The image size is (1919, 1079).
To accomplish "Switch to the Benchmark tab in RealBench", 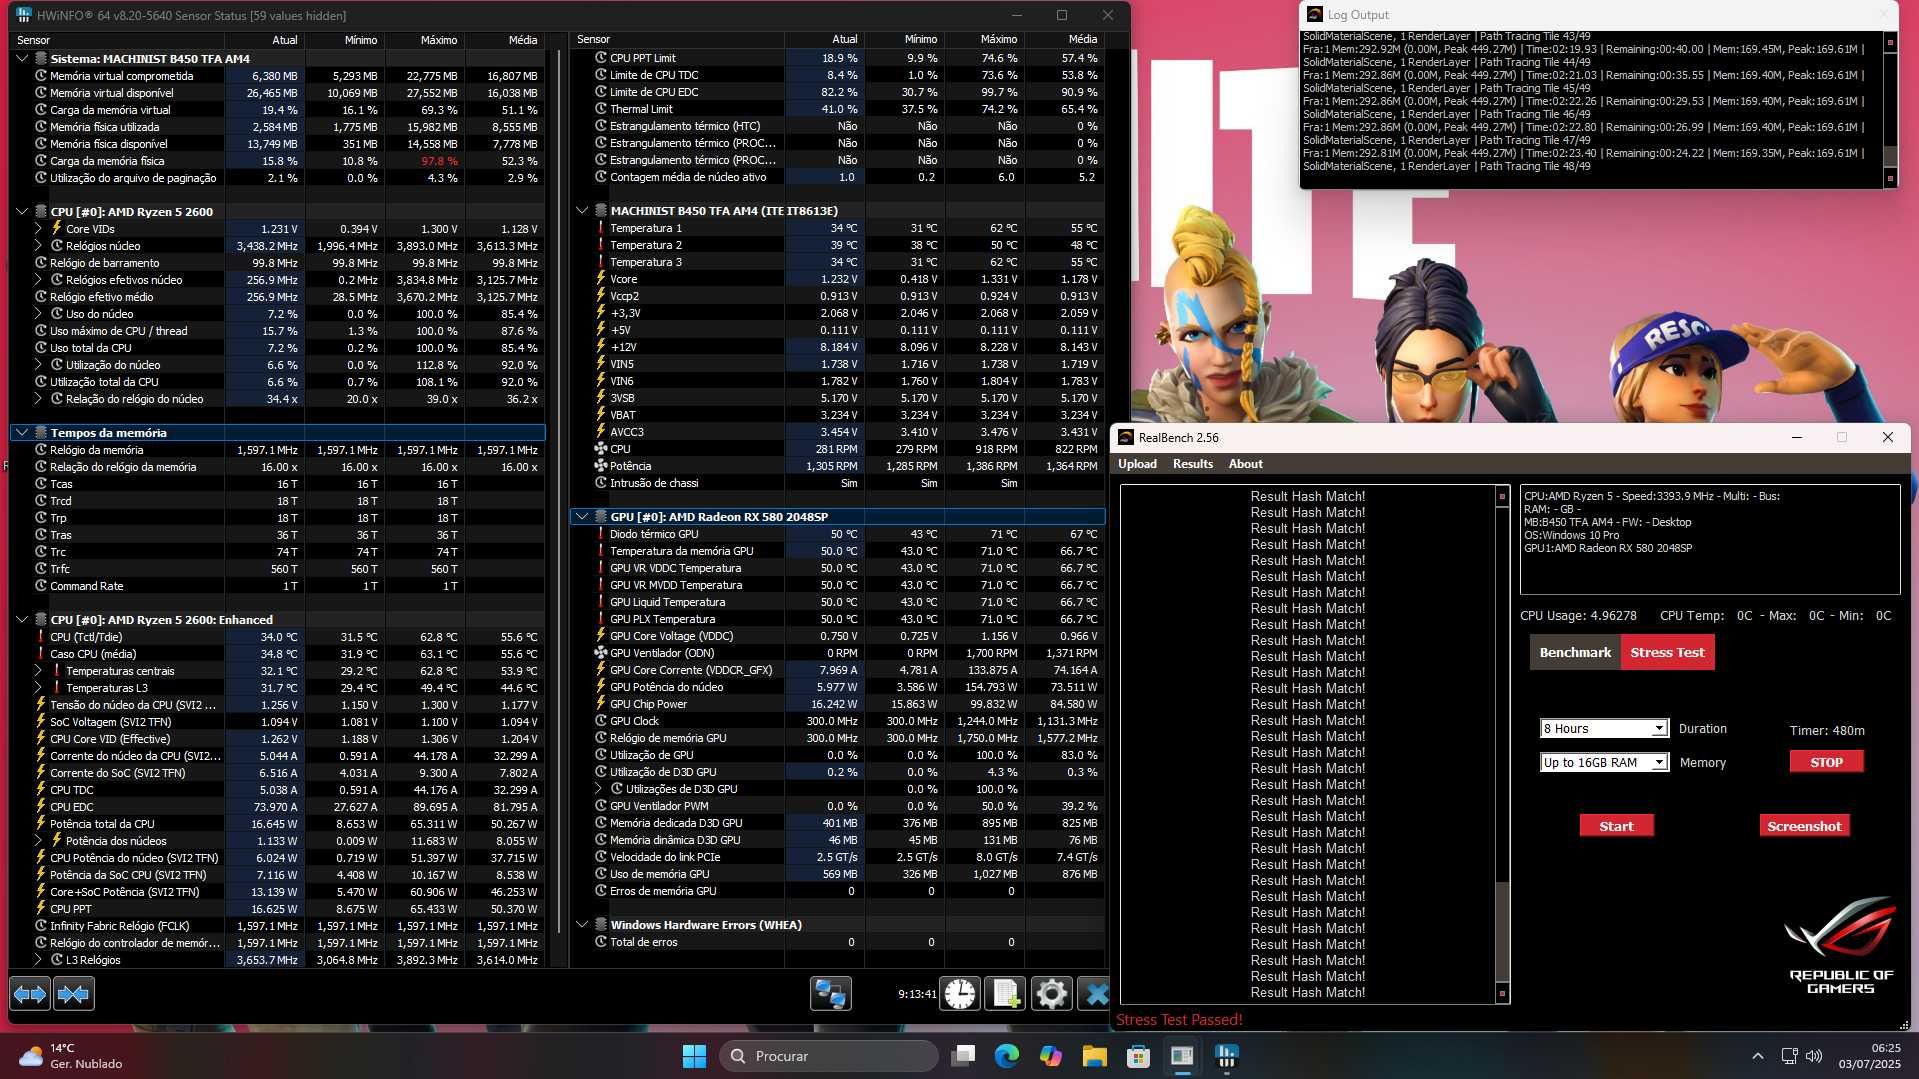I will point(1575,653).
